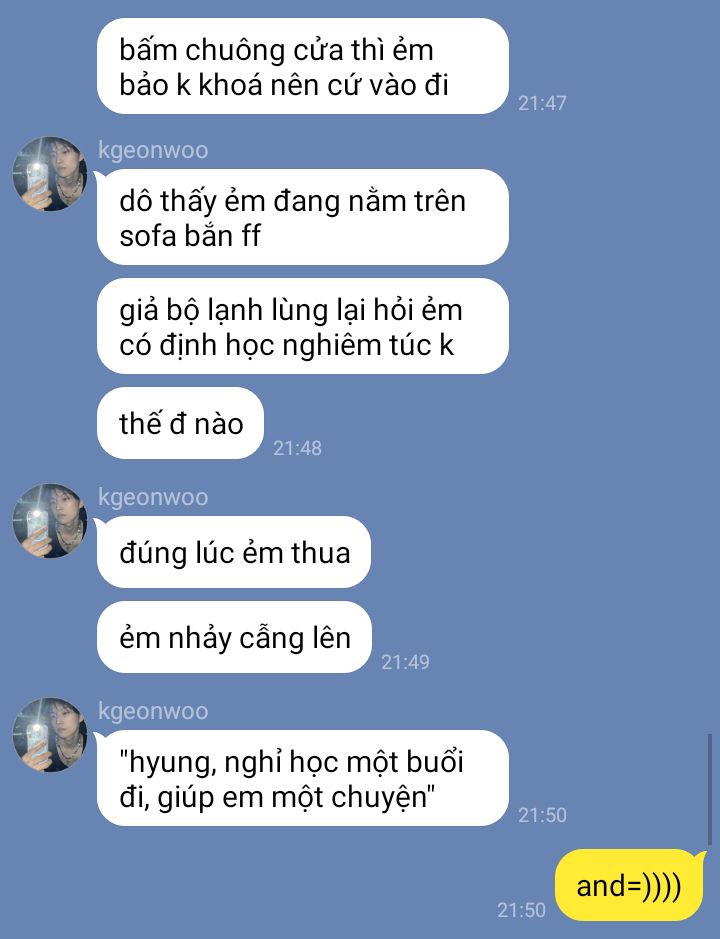The image size is (720, 939).
Task: Tap kgeonwoo's avatar next to 'đúng lúc ẻm thua'
Action: (50, 520)
